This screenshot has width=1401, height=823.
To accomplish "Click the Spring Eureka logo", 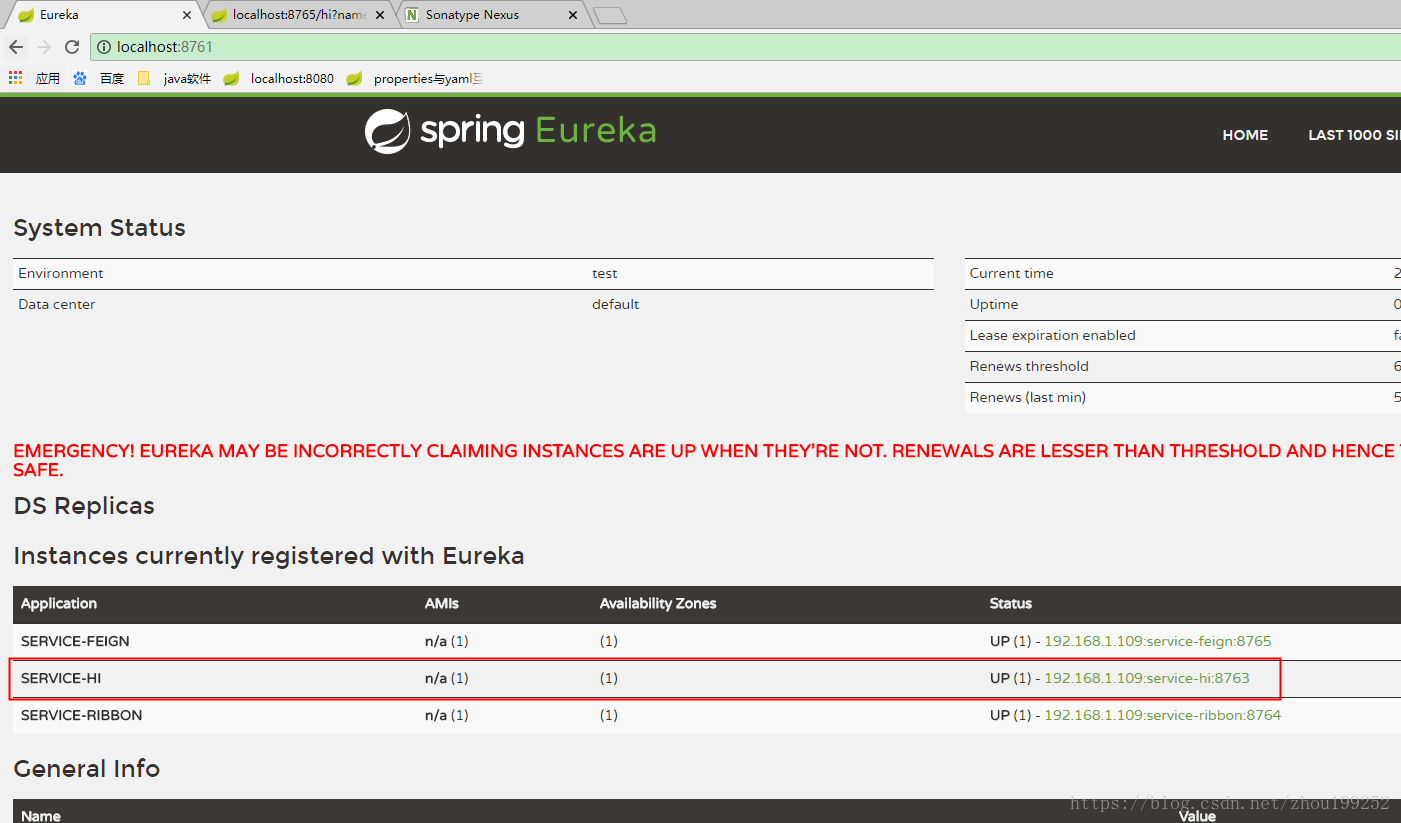I will (510, 131).
